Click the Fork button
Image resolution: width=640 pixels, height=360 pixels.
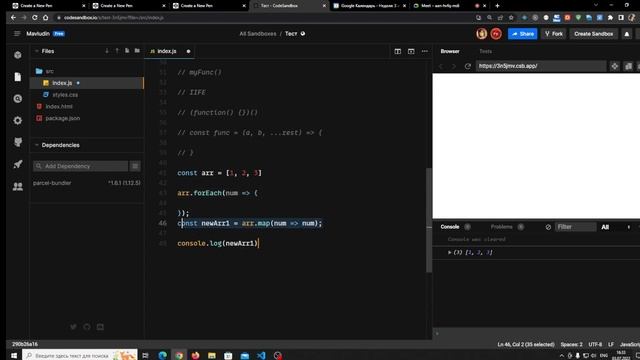pyautogui.click(x=554, y=34)
